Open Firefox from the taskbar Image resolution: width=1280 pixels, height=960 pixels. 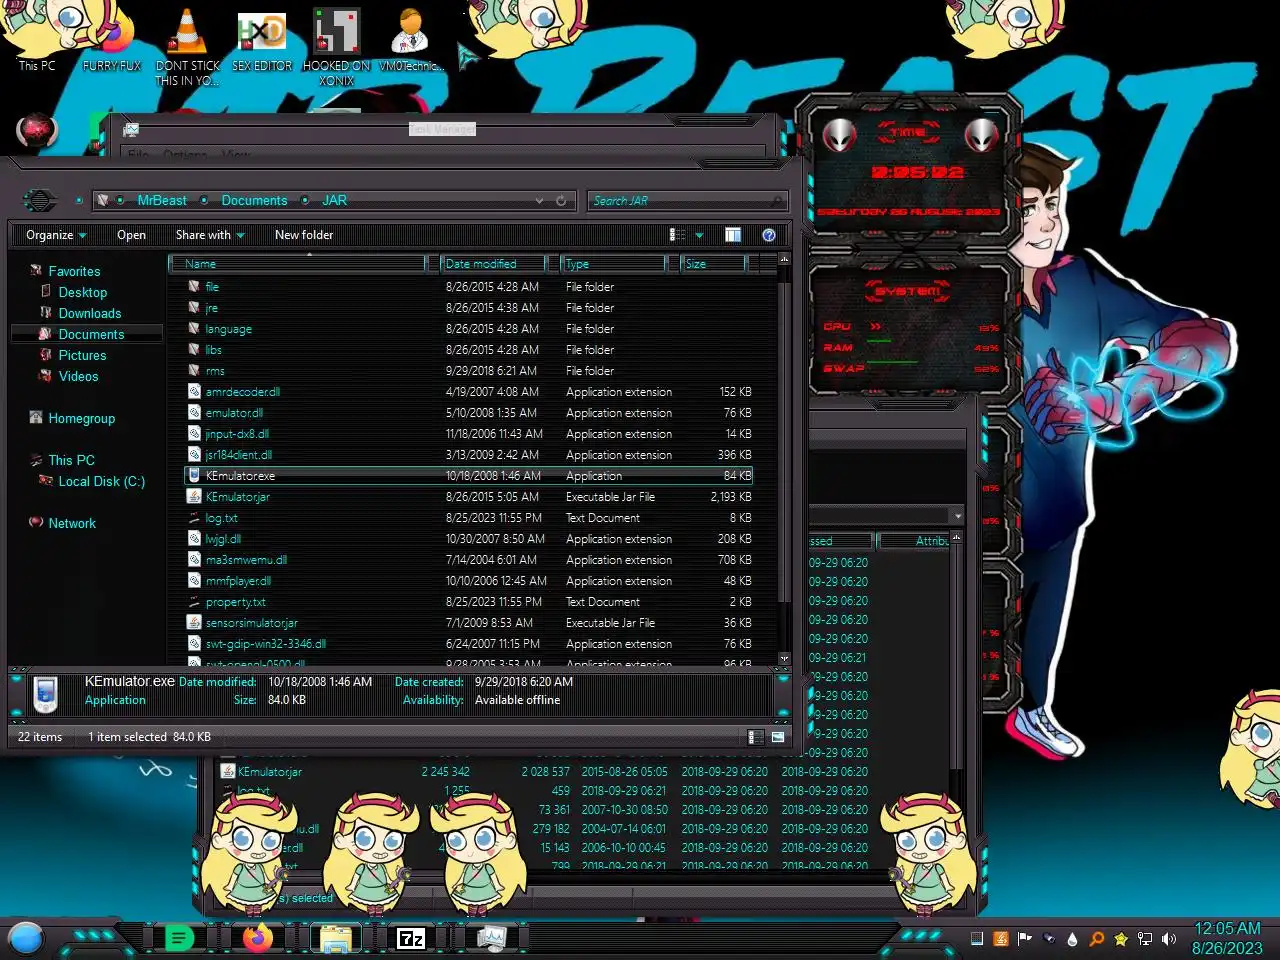point(257,938)
